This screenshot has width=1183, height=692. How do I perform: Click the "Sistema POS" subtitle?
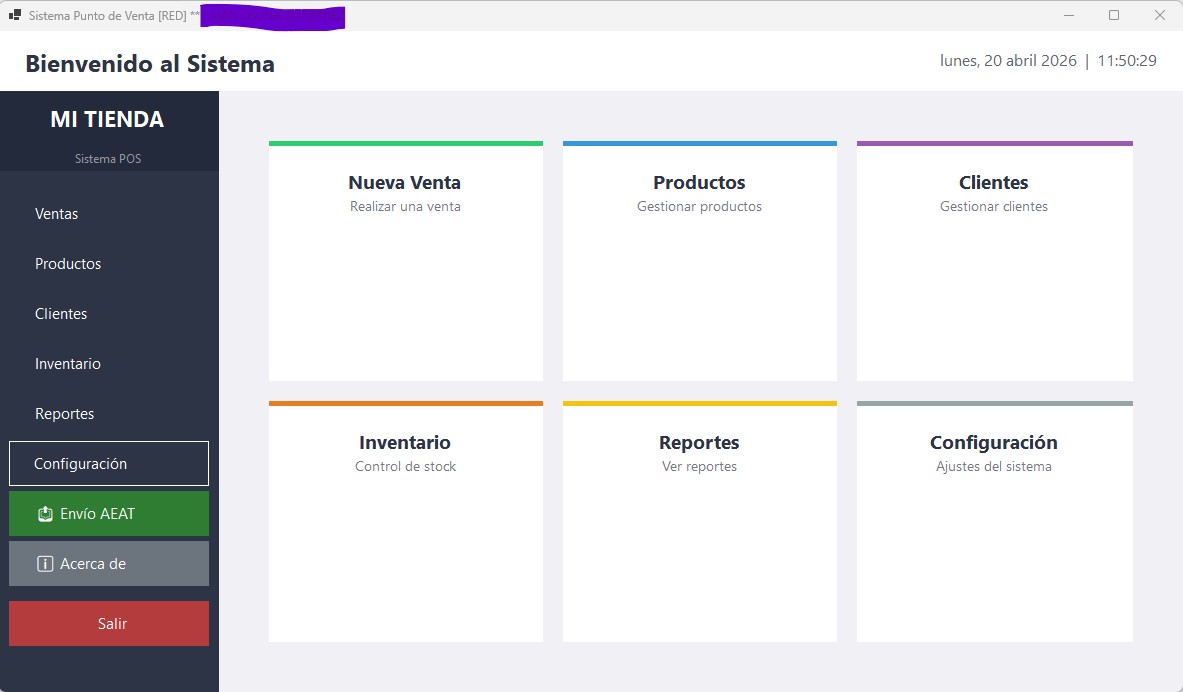(x=108, y=158)
